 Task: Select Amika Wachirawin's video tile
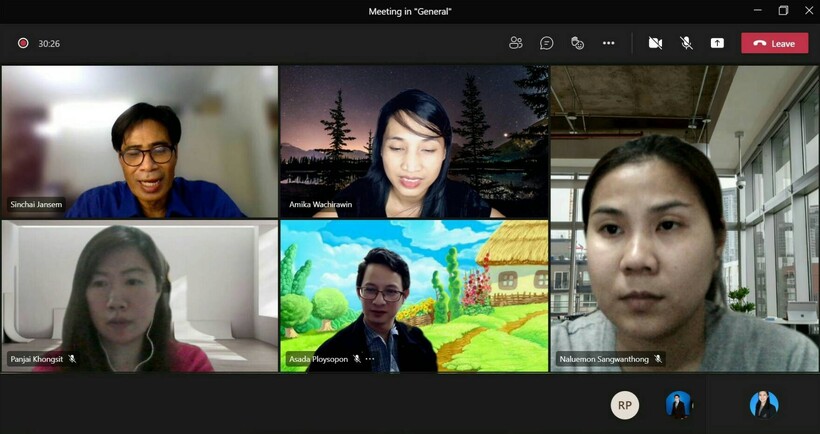[x=414, y=141]
